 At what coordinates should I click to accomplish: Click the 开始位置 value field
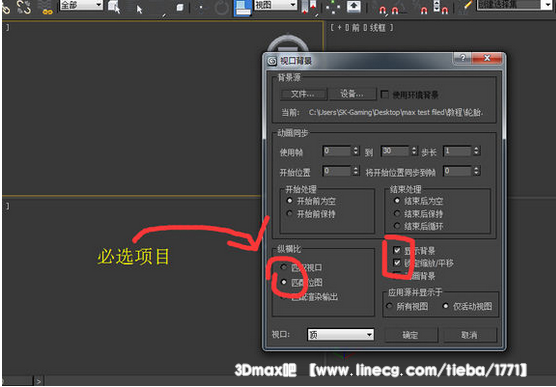(337, 171)
